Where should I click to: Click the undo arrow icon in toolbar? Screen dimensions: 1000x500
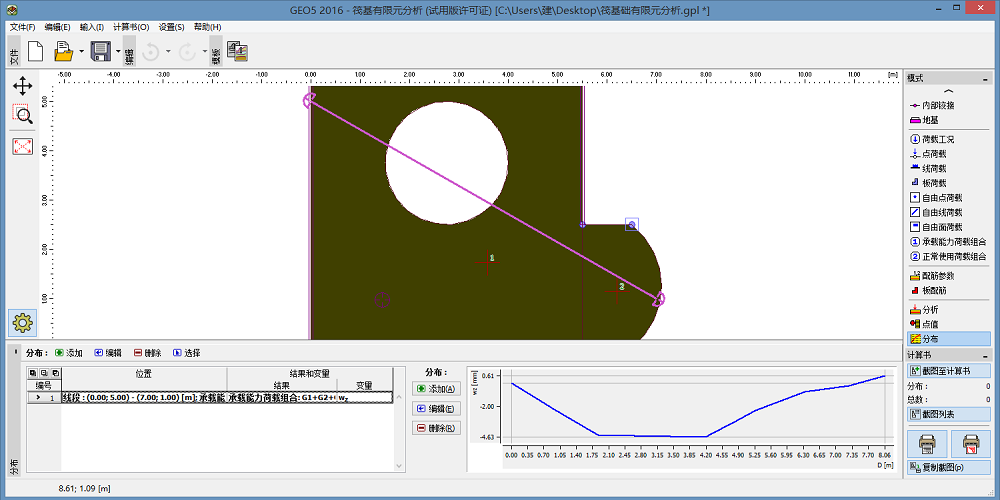coord(151,51)
